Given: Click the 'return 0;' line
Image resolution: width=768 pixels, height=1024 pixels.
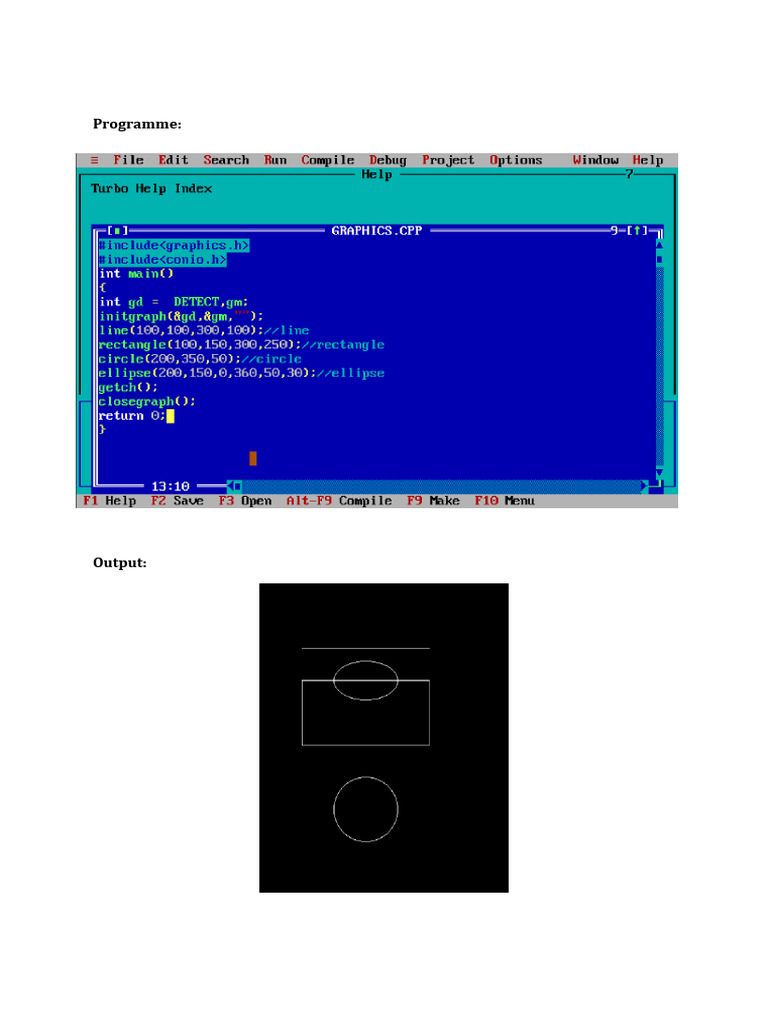Looking at the screenshot, I should (x=132, y=416).
